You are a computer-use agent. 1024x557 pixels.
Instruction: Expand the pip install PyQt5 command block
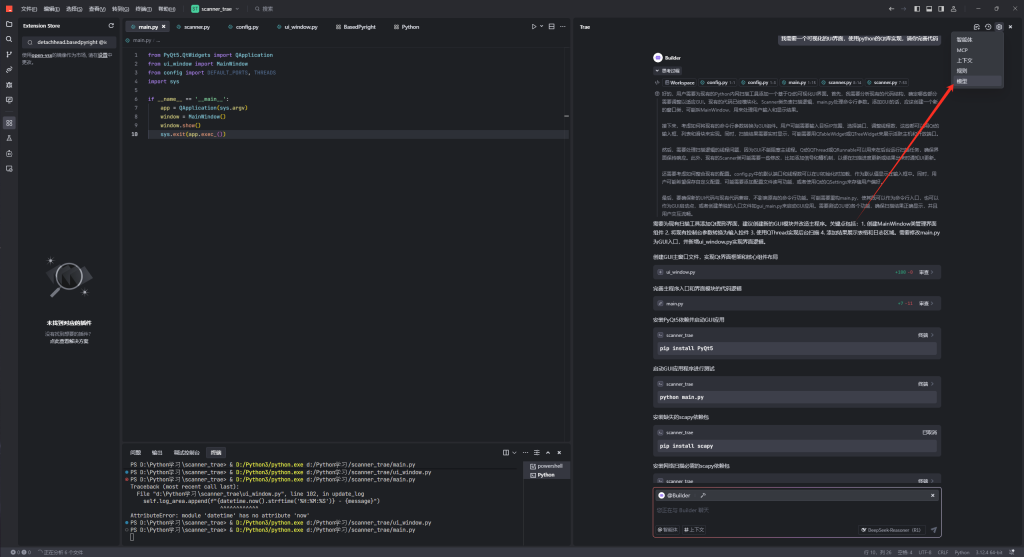[x=926, y=335]
